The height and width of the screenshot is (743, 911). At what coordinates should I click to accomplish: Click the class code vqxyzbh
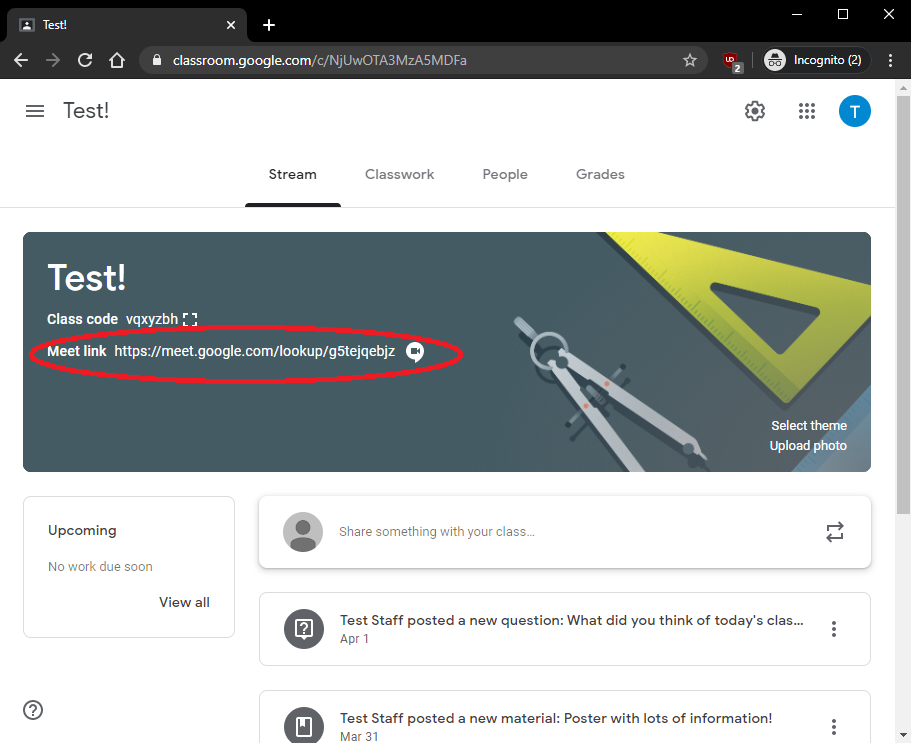(152, 319)
